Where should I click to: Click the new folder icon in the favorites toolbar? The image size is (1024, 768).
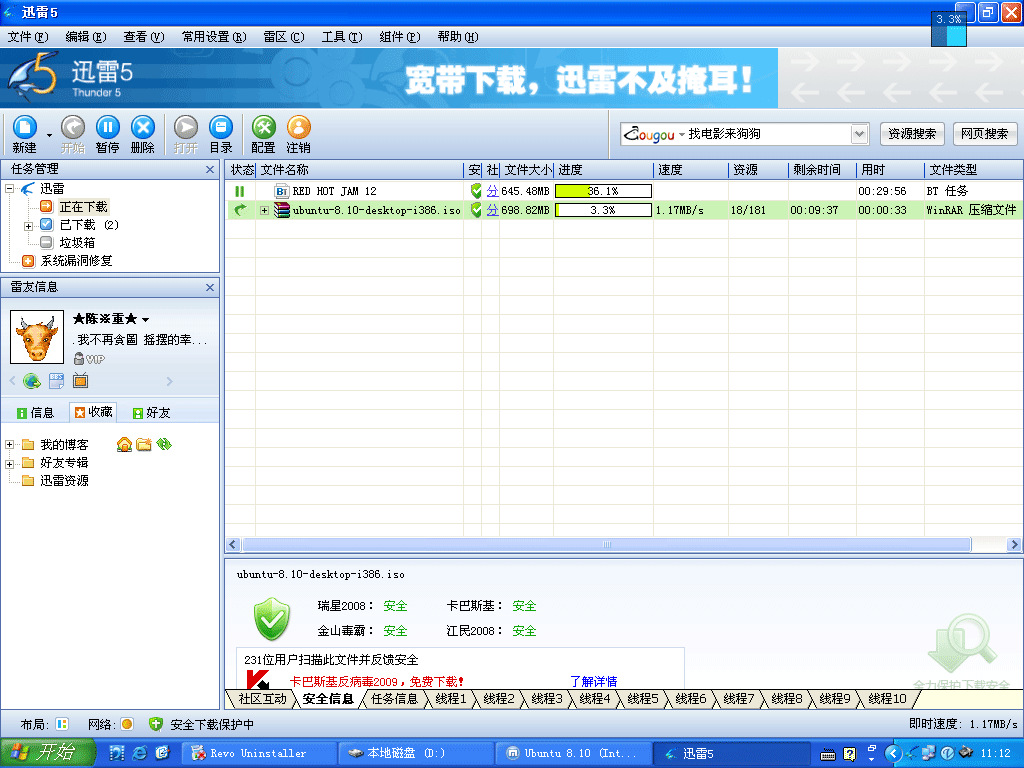(144, 445)
